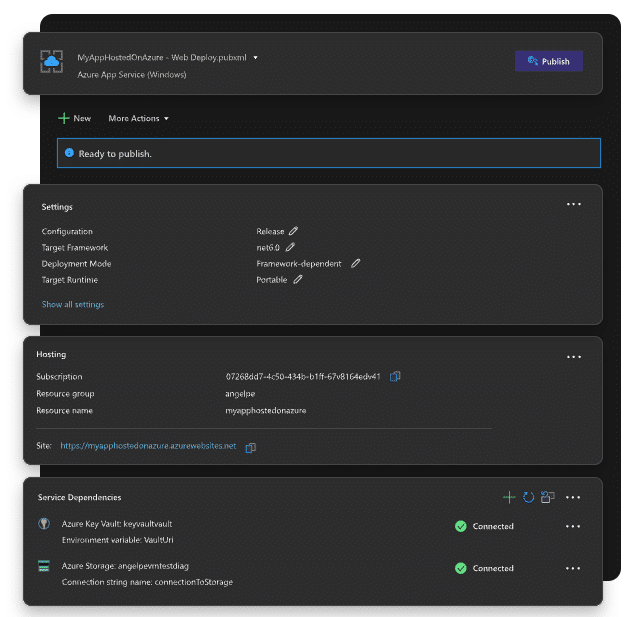The width and height of the screenshot is (635, 617).
Task: Open the Settings section ellipsis menu
Action: point(574,204)
